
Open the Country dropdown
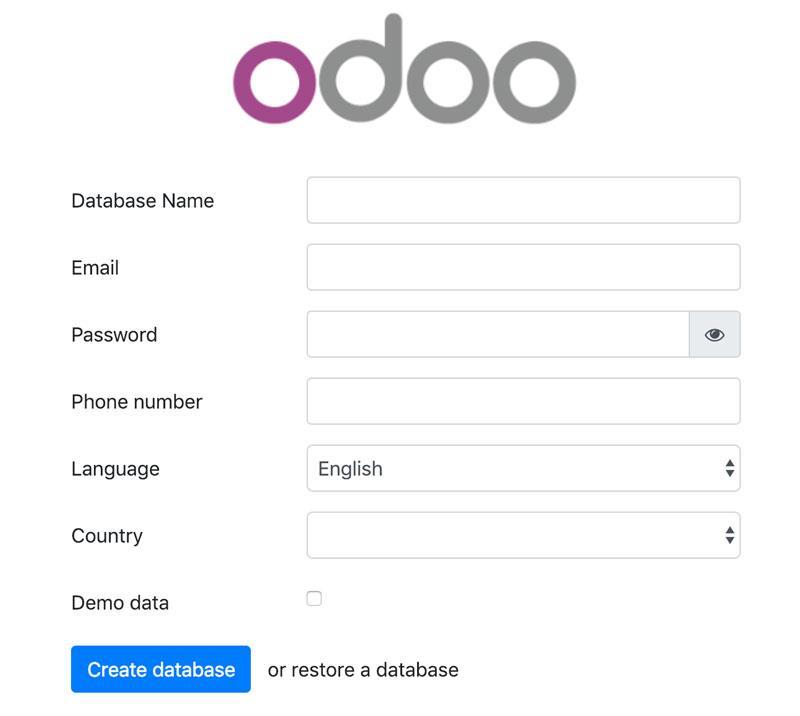click(522, 535)
